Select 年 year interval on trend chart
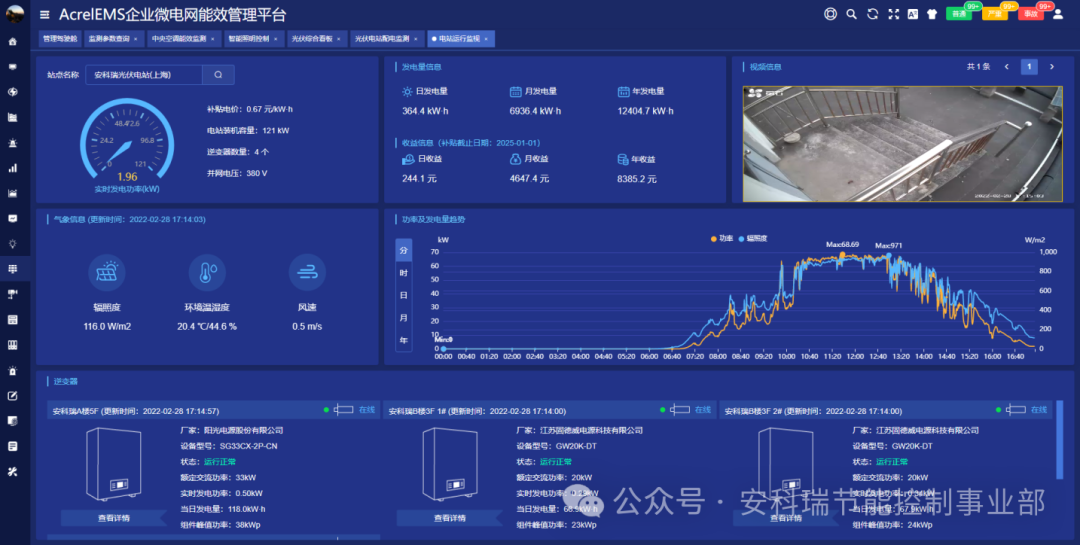 coord(404,340)
